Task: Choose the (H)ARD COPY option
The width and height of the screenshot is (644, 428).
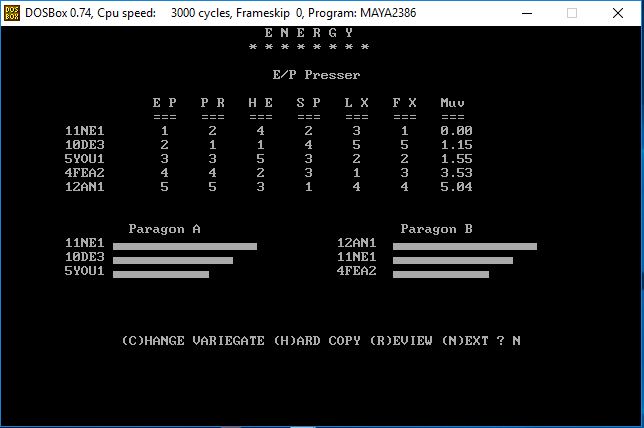Action: [x=317, y=341]
